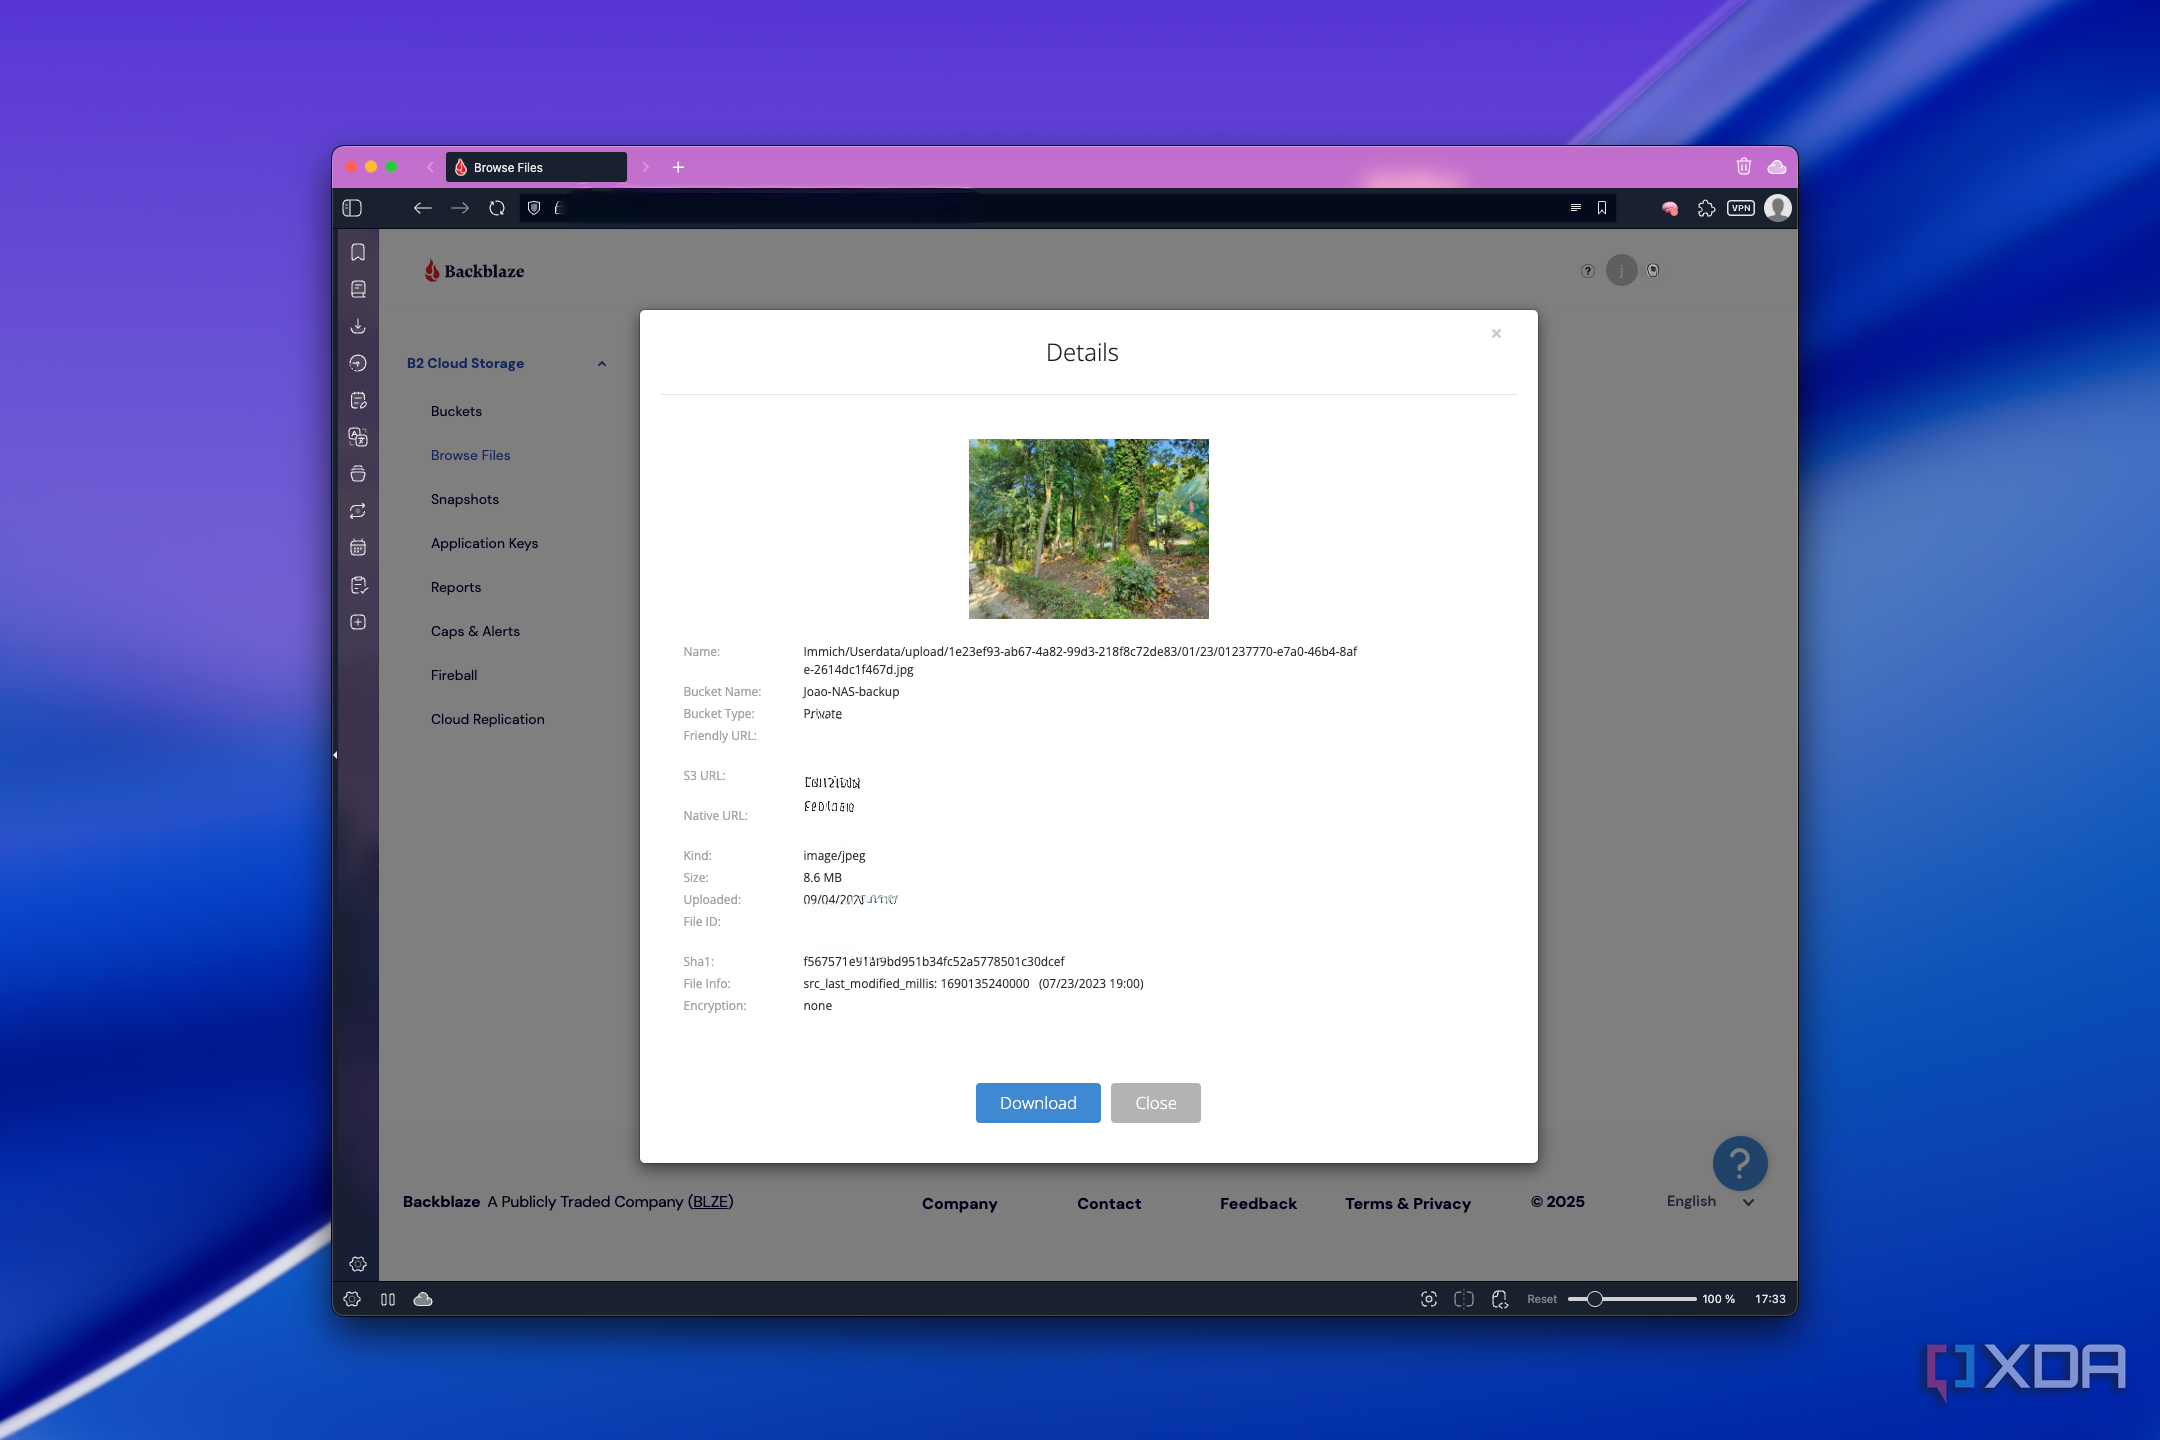
Task: Open browser settings gear in side panel
Action: [358, 1264]
